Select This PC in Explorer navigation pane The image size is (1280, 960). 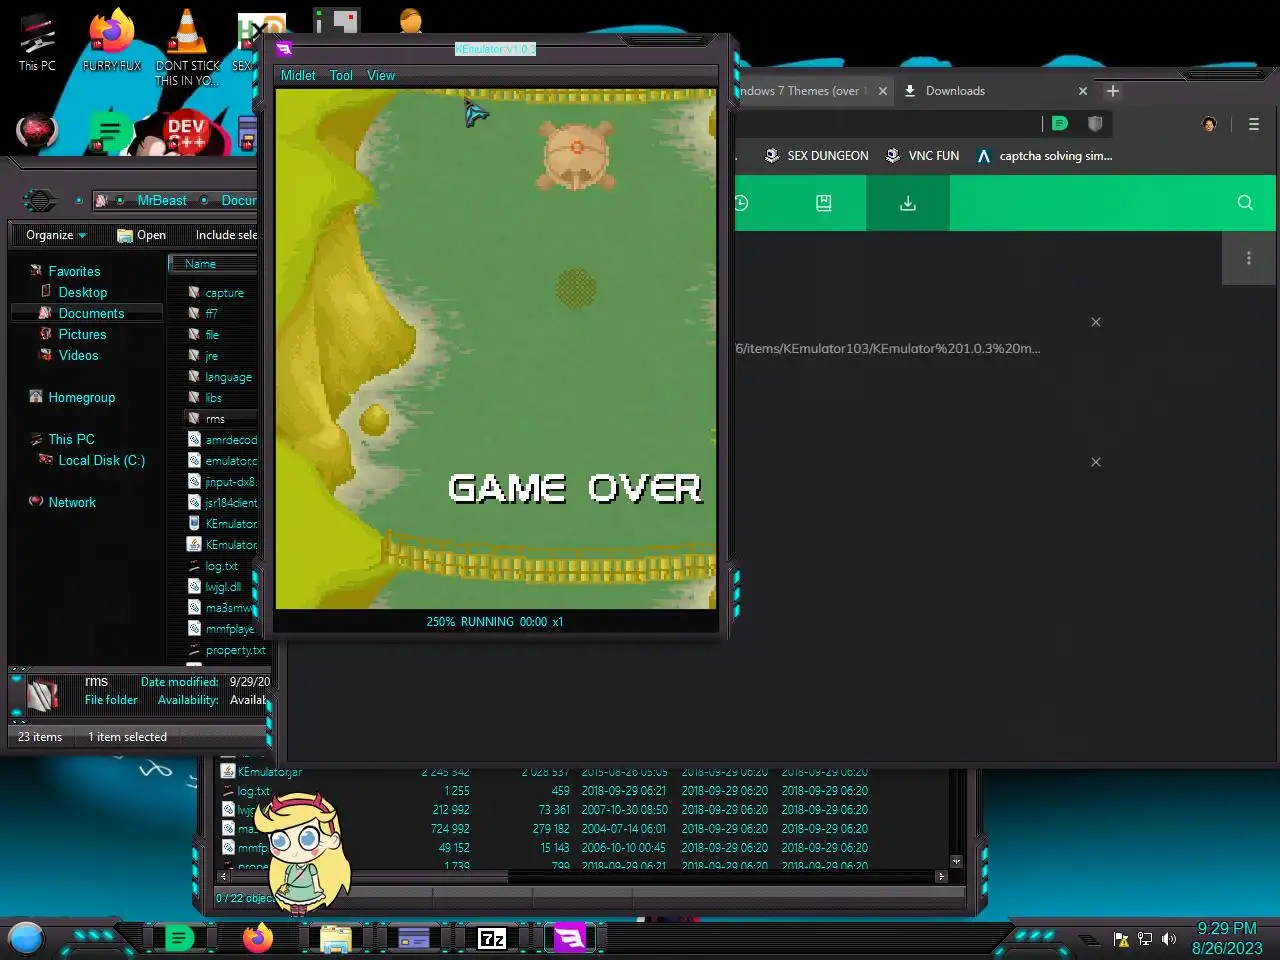[71, 439]
